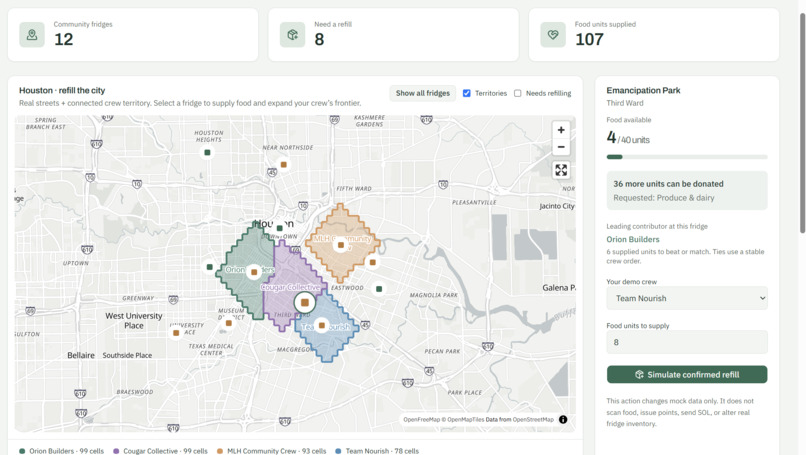Click the Cougar Collective territory label on map
The width and height of the screenshot is (806, 455).
coord(290,287)
